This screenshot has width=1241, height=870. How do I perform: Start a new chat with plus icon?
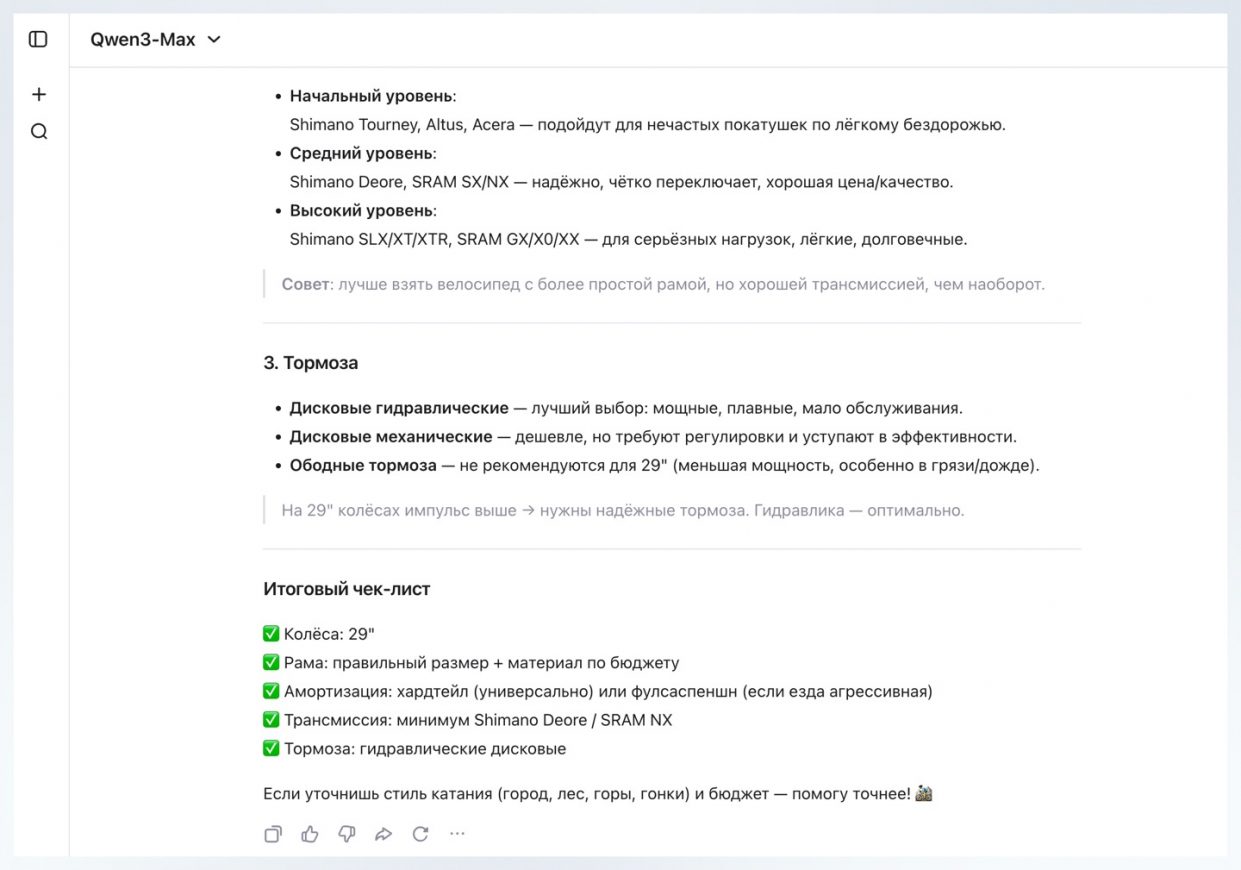tap(39, 94)
